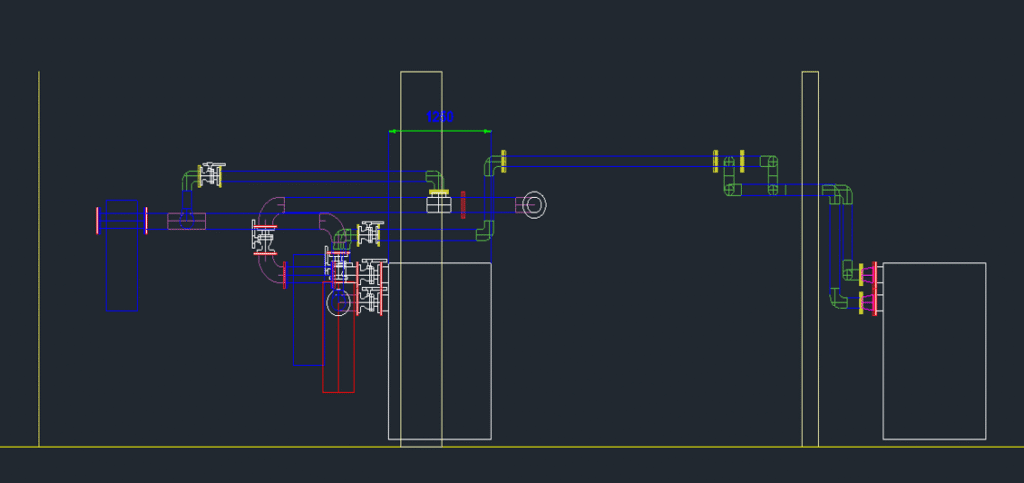Select the white circle above red rectangle
This screenshot has width=1024, height=483.
click(339, 301)
